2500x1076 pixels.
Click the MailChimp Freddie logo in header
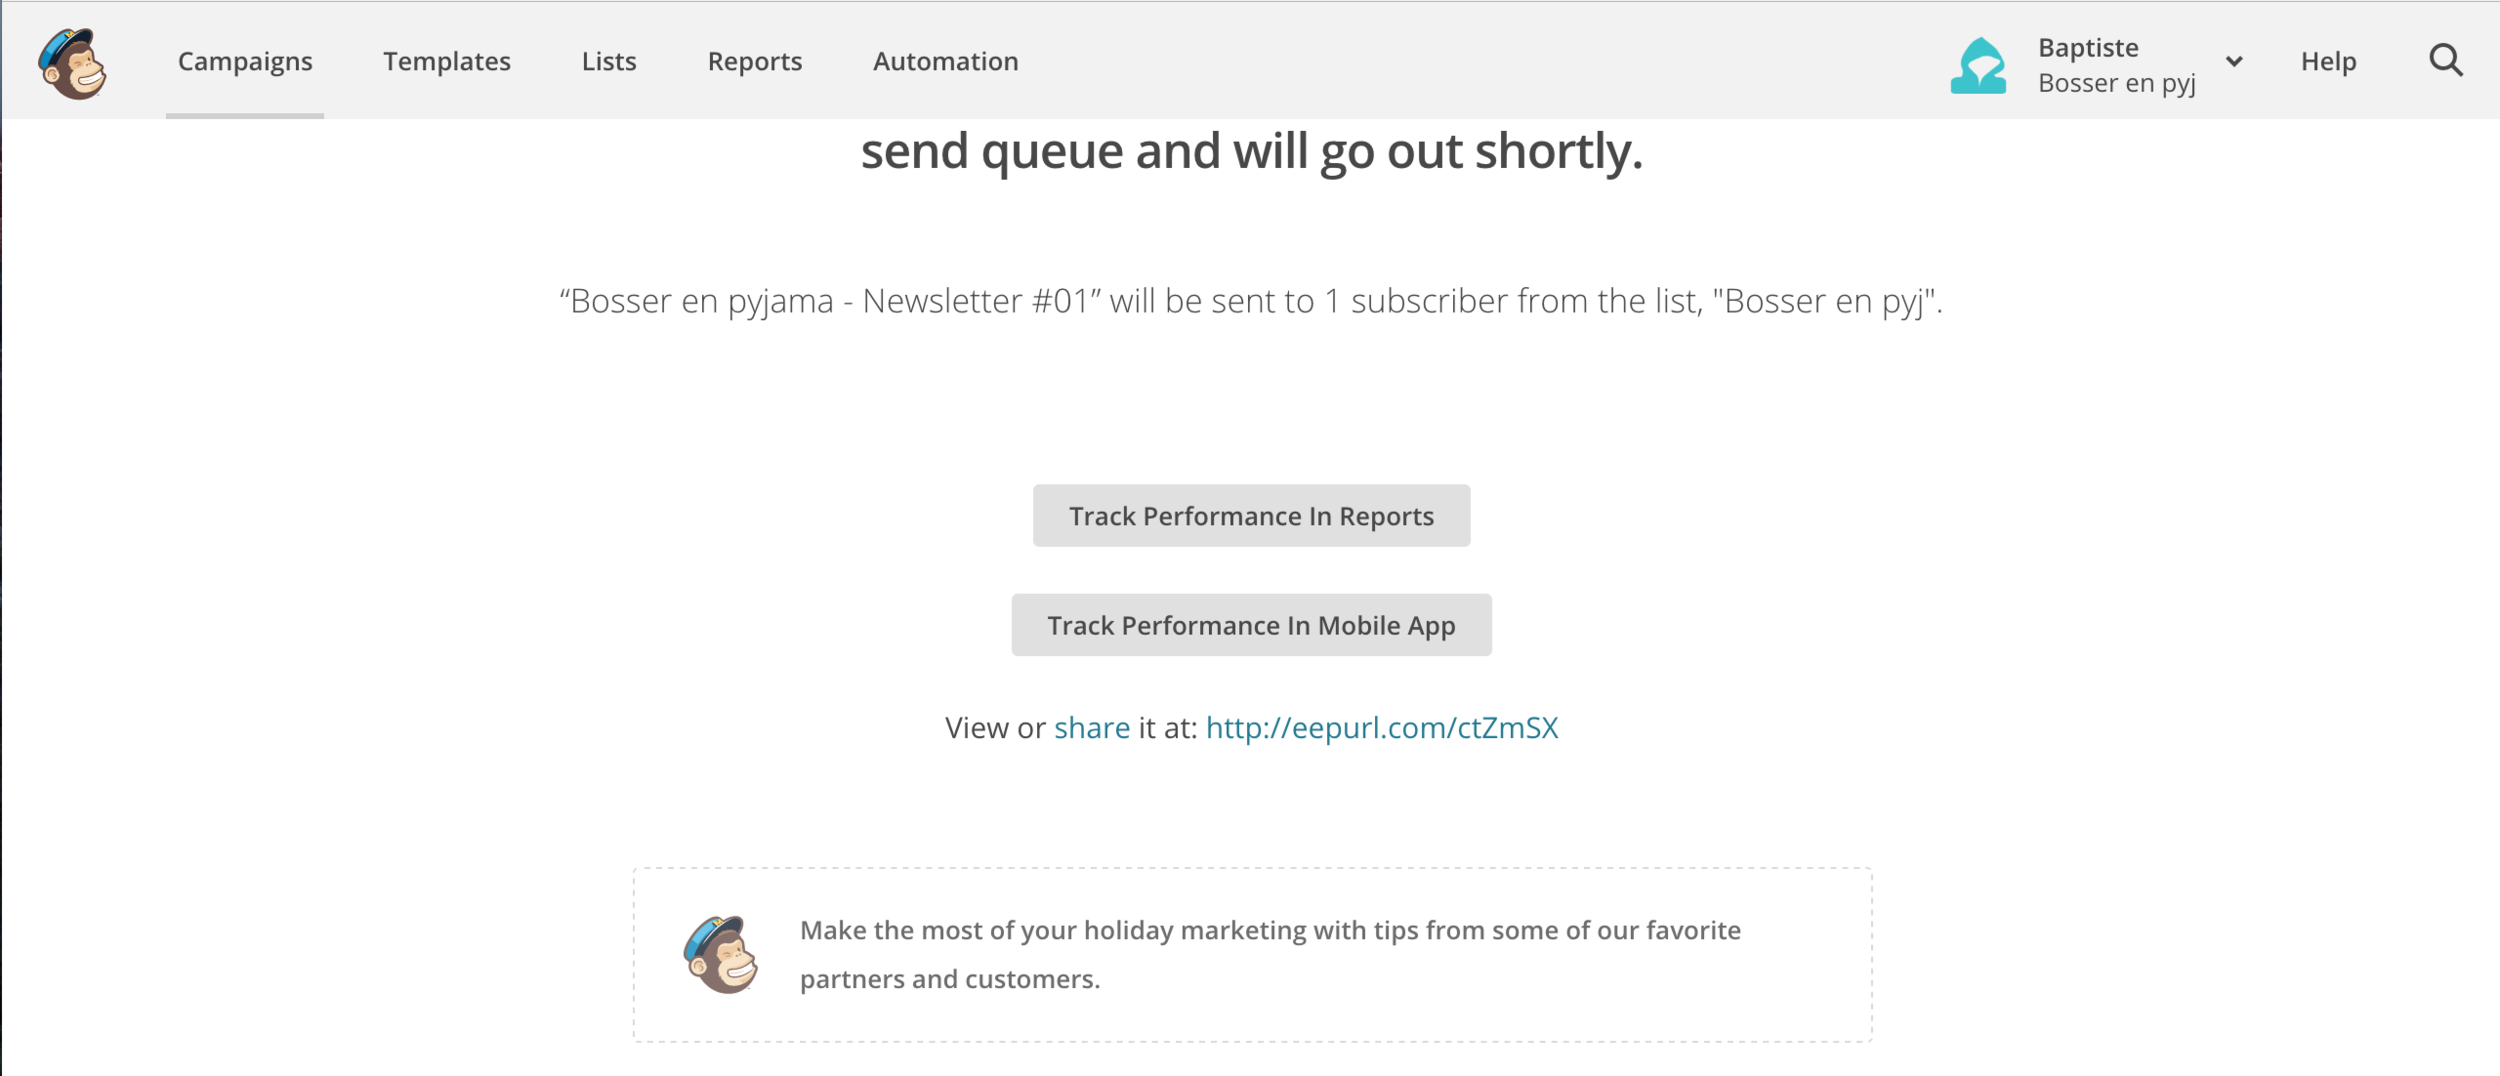[72, 63]
